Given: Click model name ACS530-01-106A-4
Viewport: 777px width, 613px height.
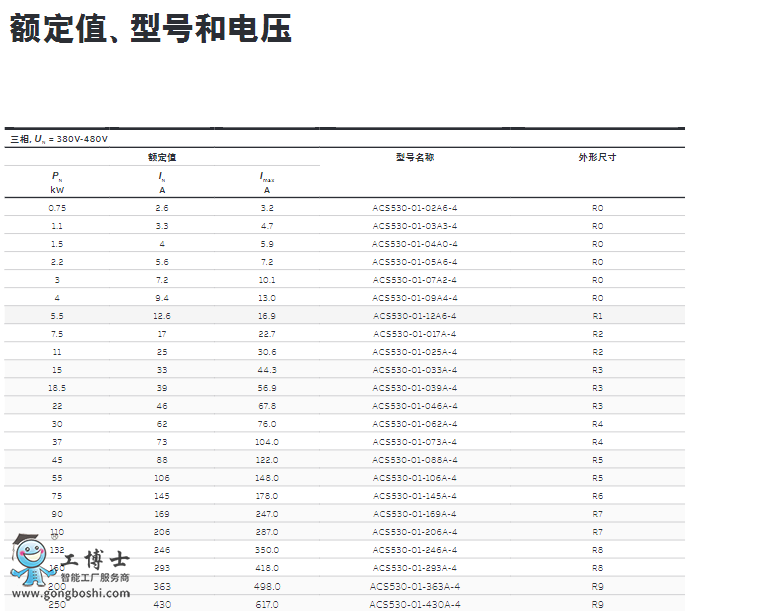Looking at the screenshot, I should [x=415, y=478].
